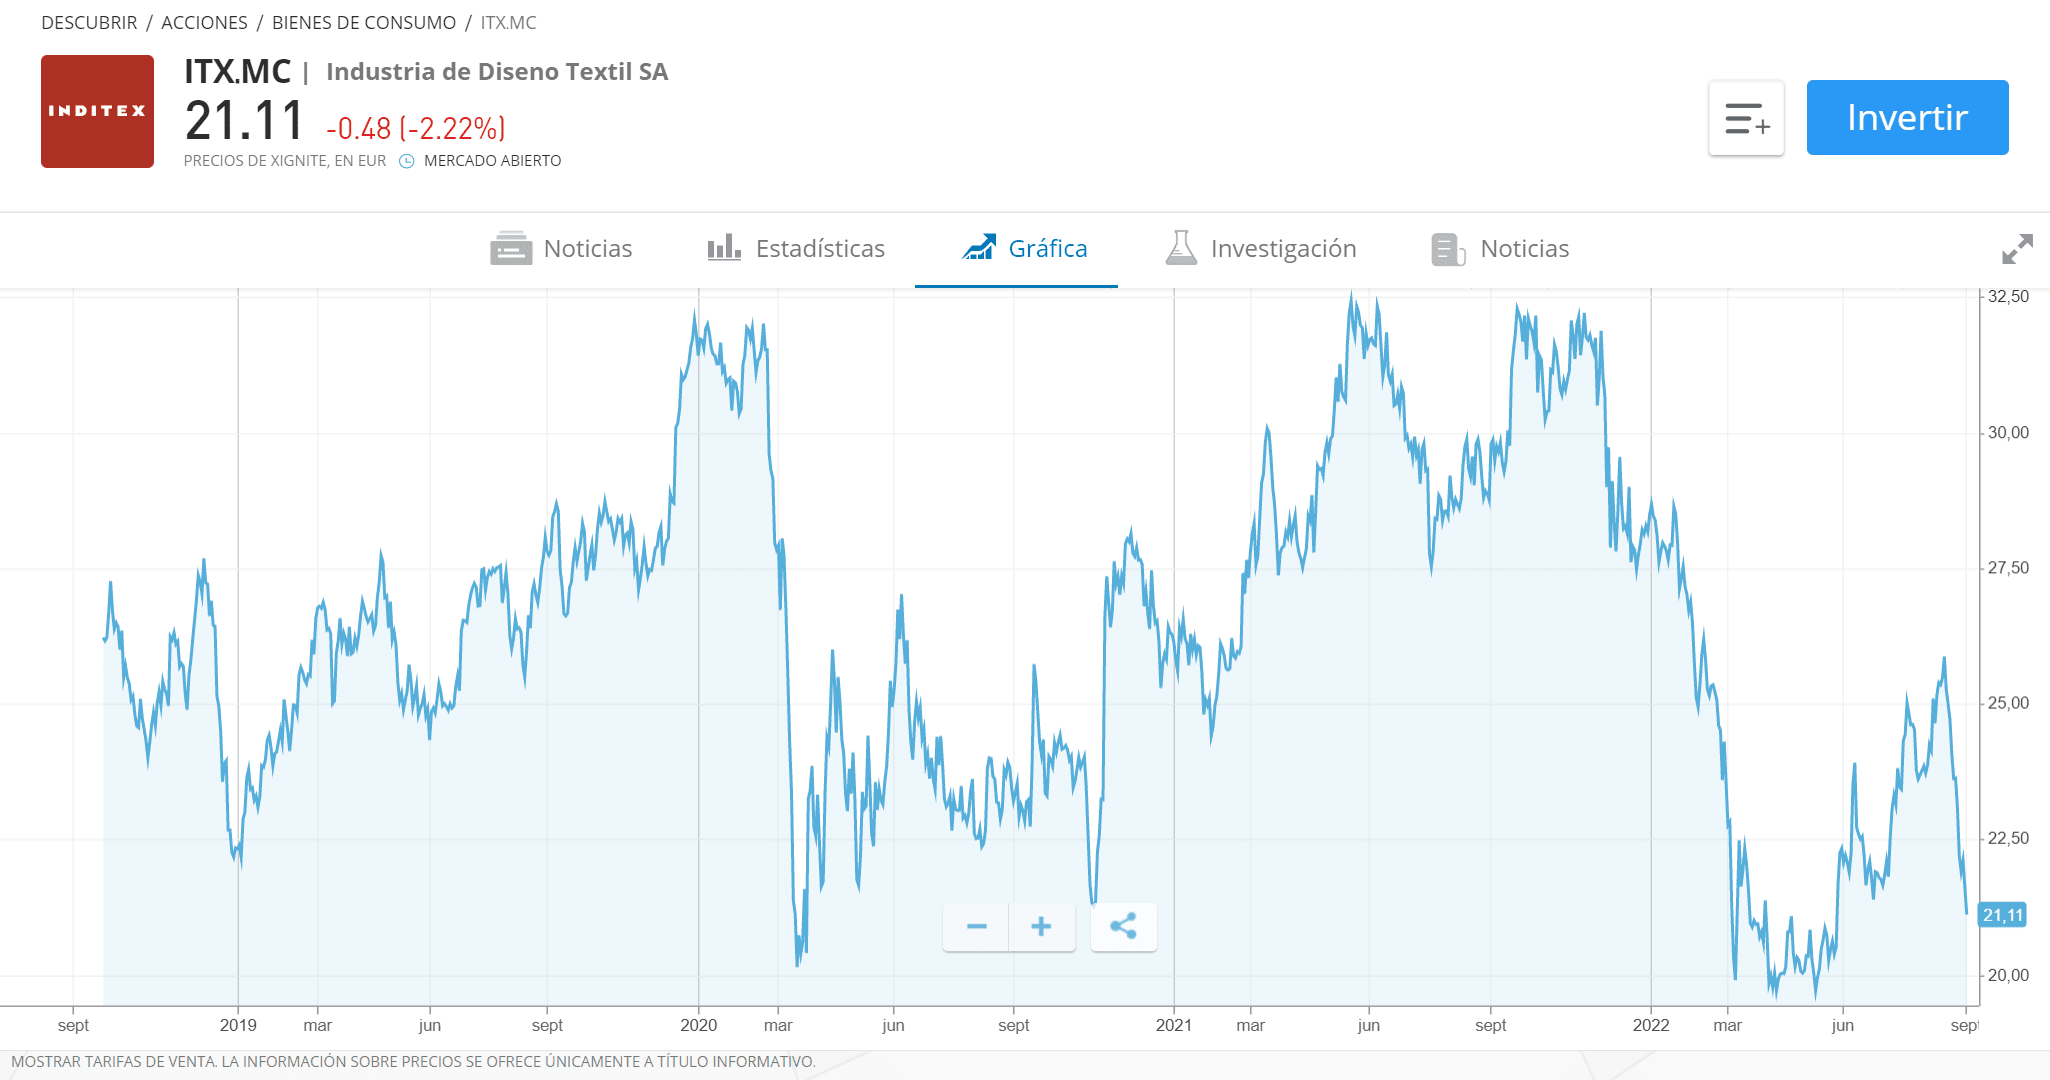Zoom in on the price chart
This screenshot has height=1080, width=2050.
pyautogui.click(x=1041, y=927)
